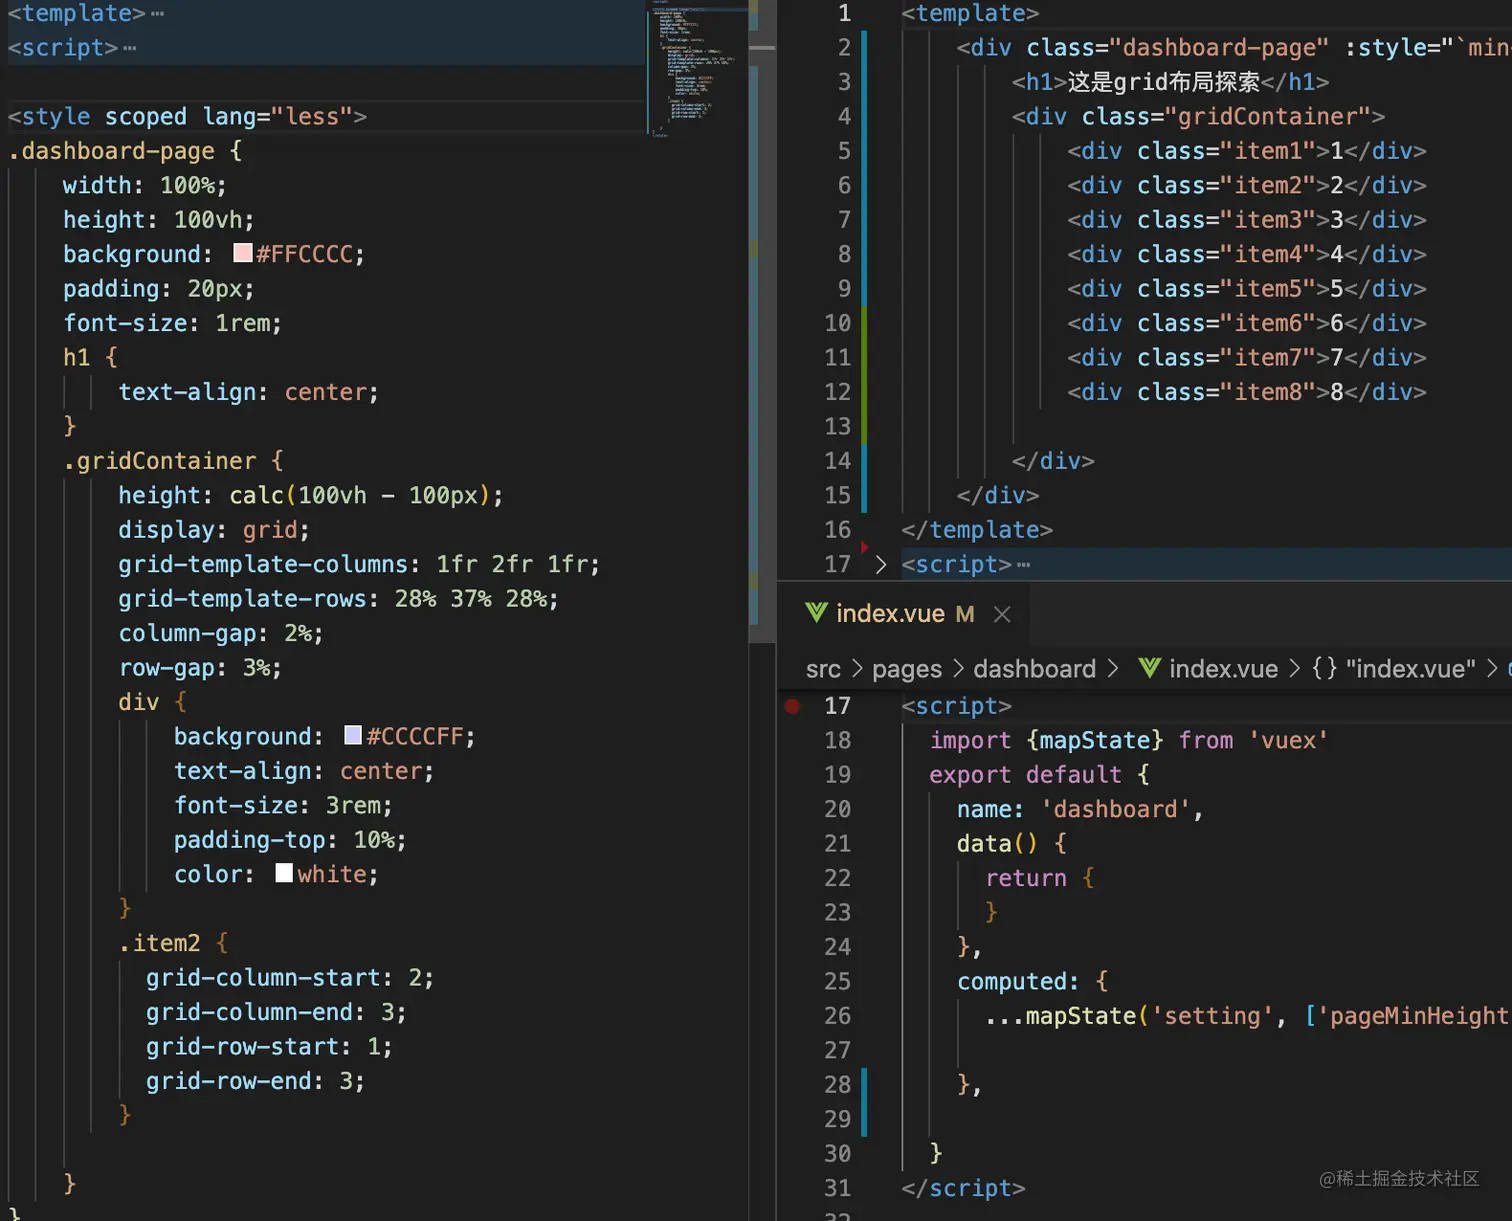The width and height of the screenshot is (1512, 1221).
Task: Click the '.gridContainer {' selector in the styles
Action: [173, 461]
